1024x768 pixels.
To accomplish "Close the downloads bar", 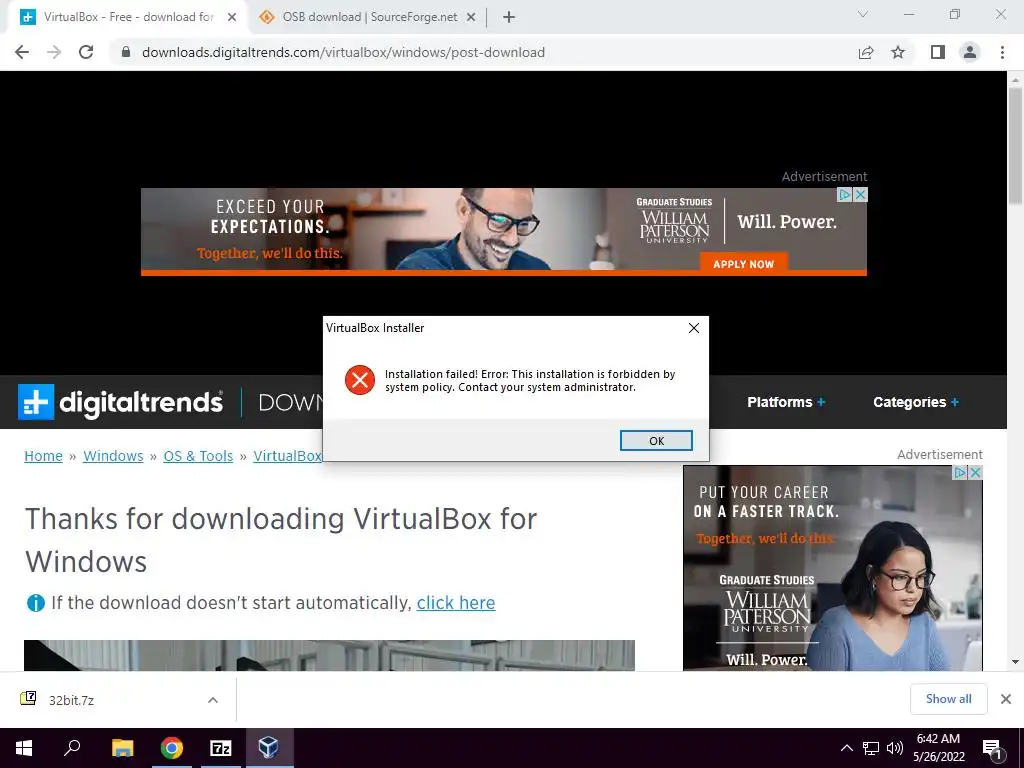I will [1006, 699].
